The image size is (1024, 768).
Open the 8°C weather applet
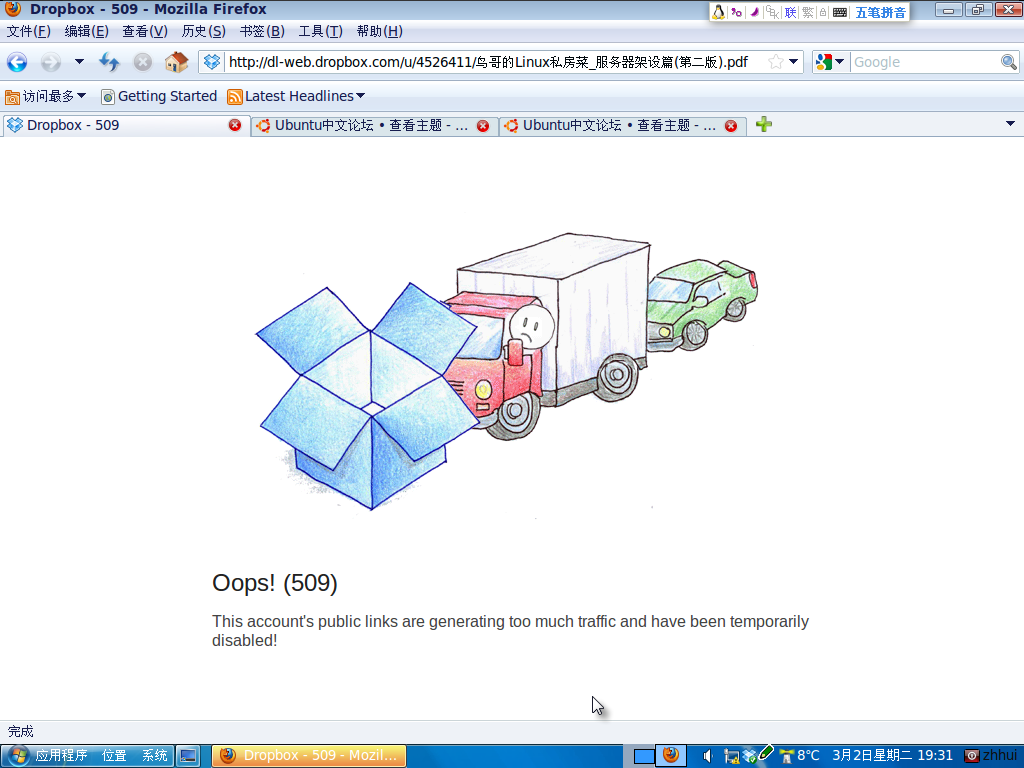(x=799, y=756)
